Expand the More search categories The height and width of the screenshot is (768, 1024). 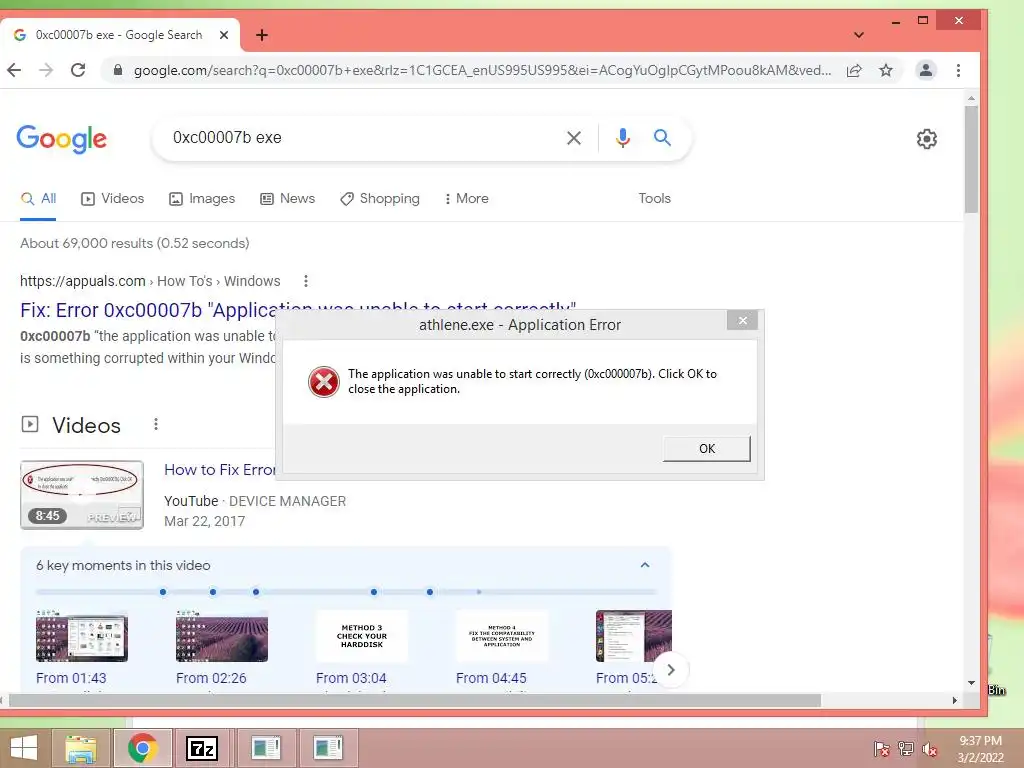pyautogui.click(x=466, y=199)
